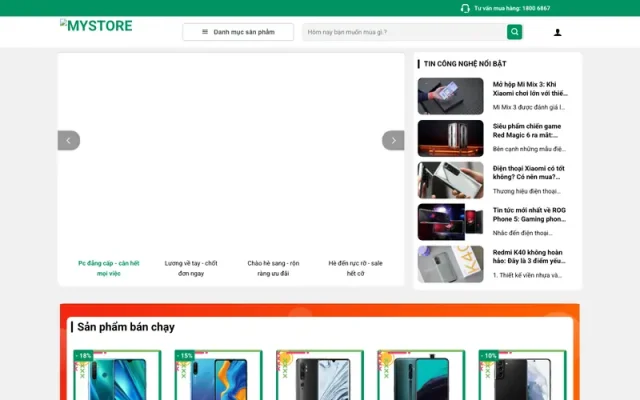Viewport: 640px width, 400px height.
Task: Click the headset support icon in the top bar
Action: pos(465,8)
